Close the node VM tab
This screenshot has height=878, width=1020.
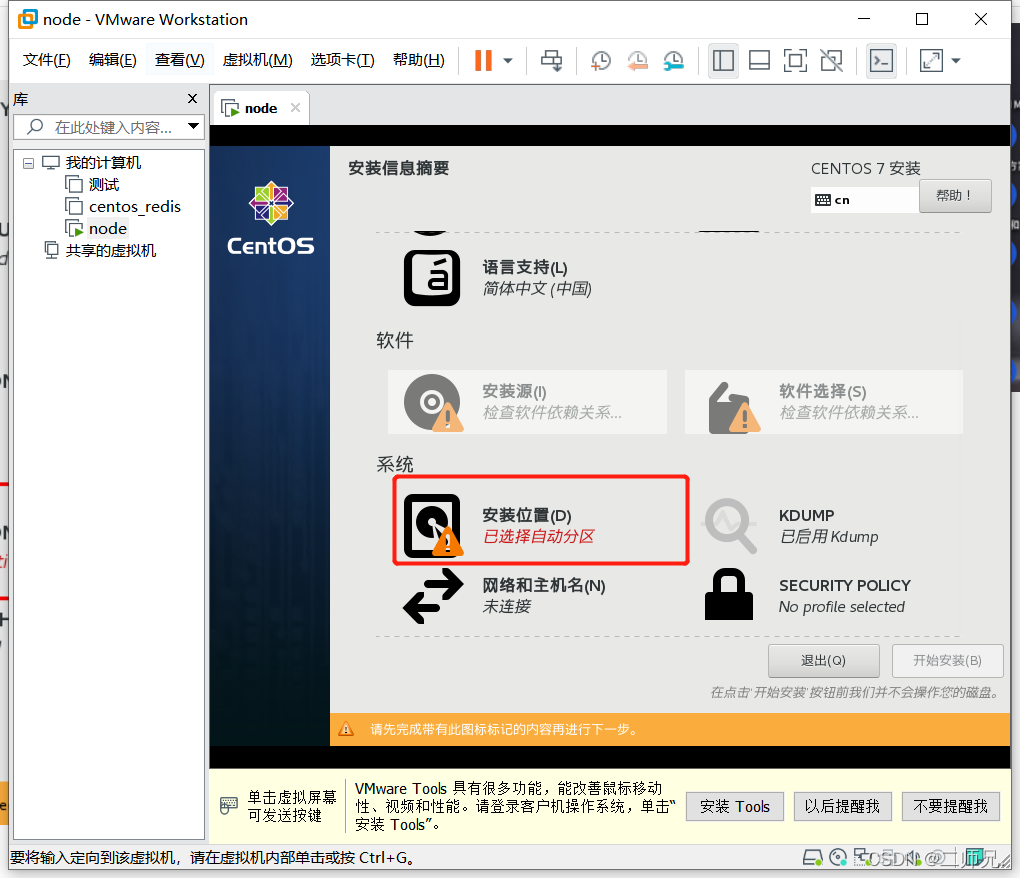point(293,107)
